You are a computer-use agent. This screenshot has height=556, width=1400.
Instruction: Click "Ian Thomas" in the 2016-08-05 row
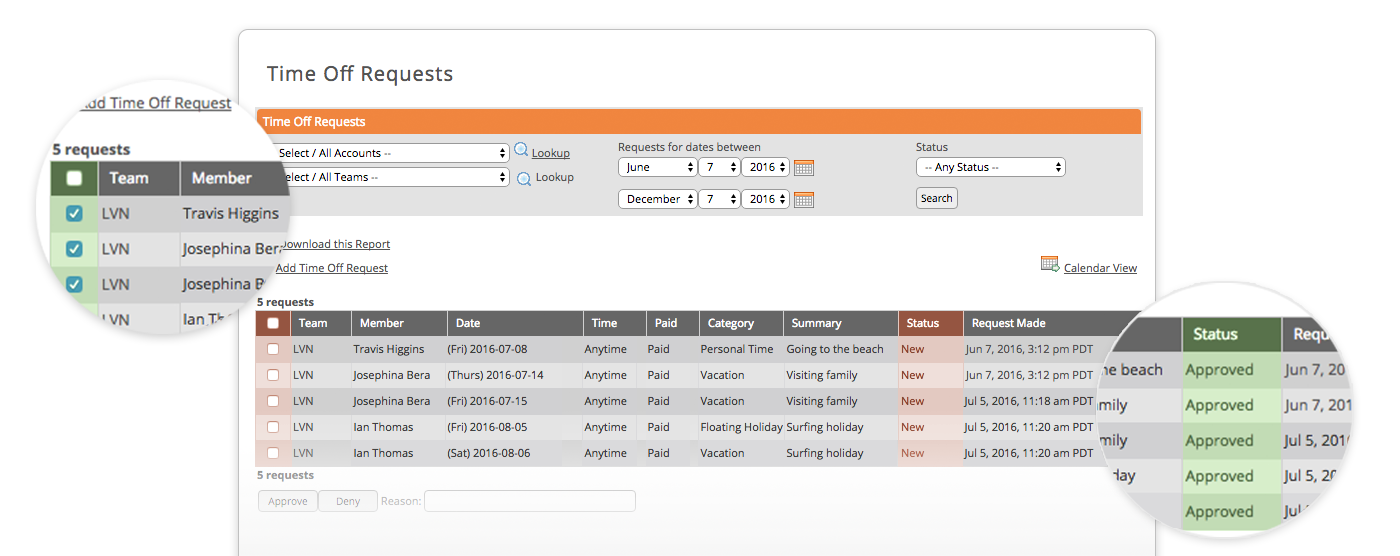click(x=383, y=427)
